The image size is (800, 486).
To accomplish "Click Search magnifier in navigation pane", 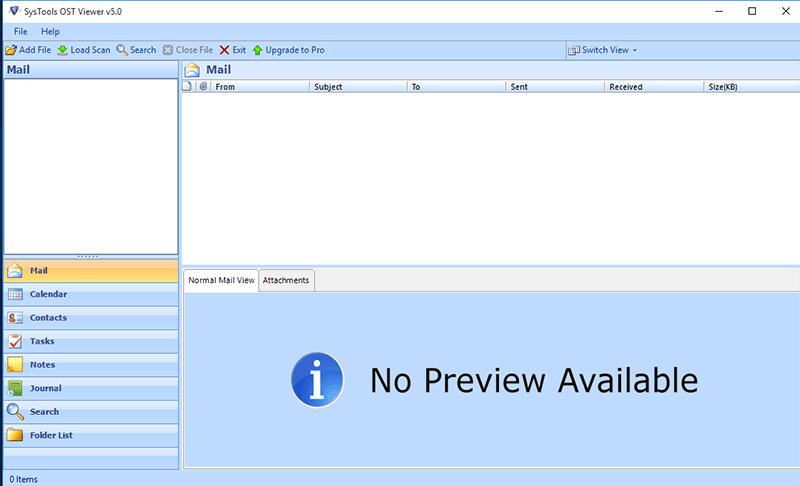I will click(x=15, y=411).
